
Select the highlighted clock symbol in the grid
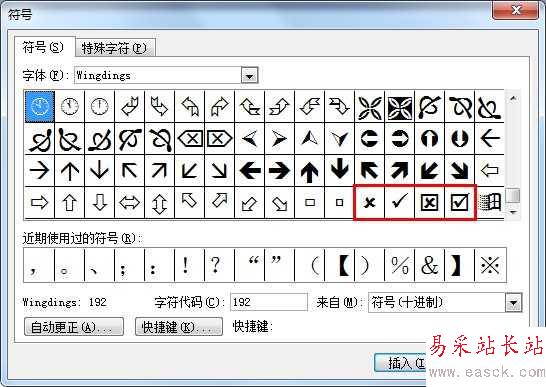[40, 106]
